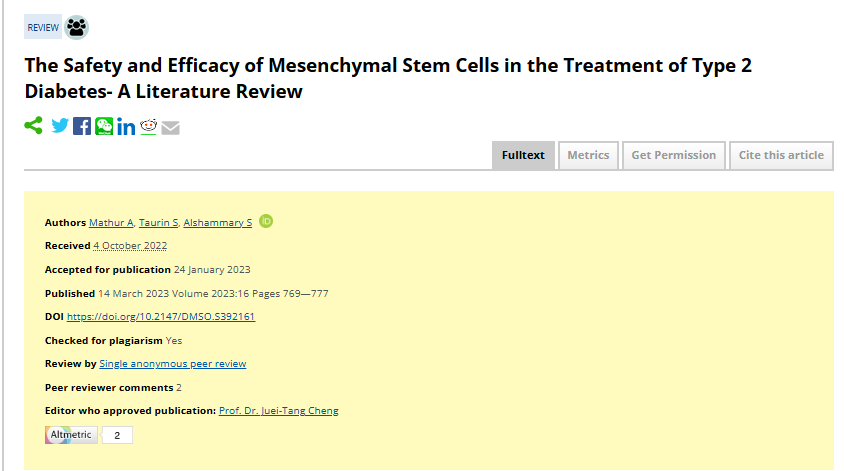Email this article via envelope icon
844x471 pixels.
point(171,127)
